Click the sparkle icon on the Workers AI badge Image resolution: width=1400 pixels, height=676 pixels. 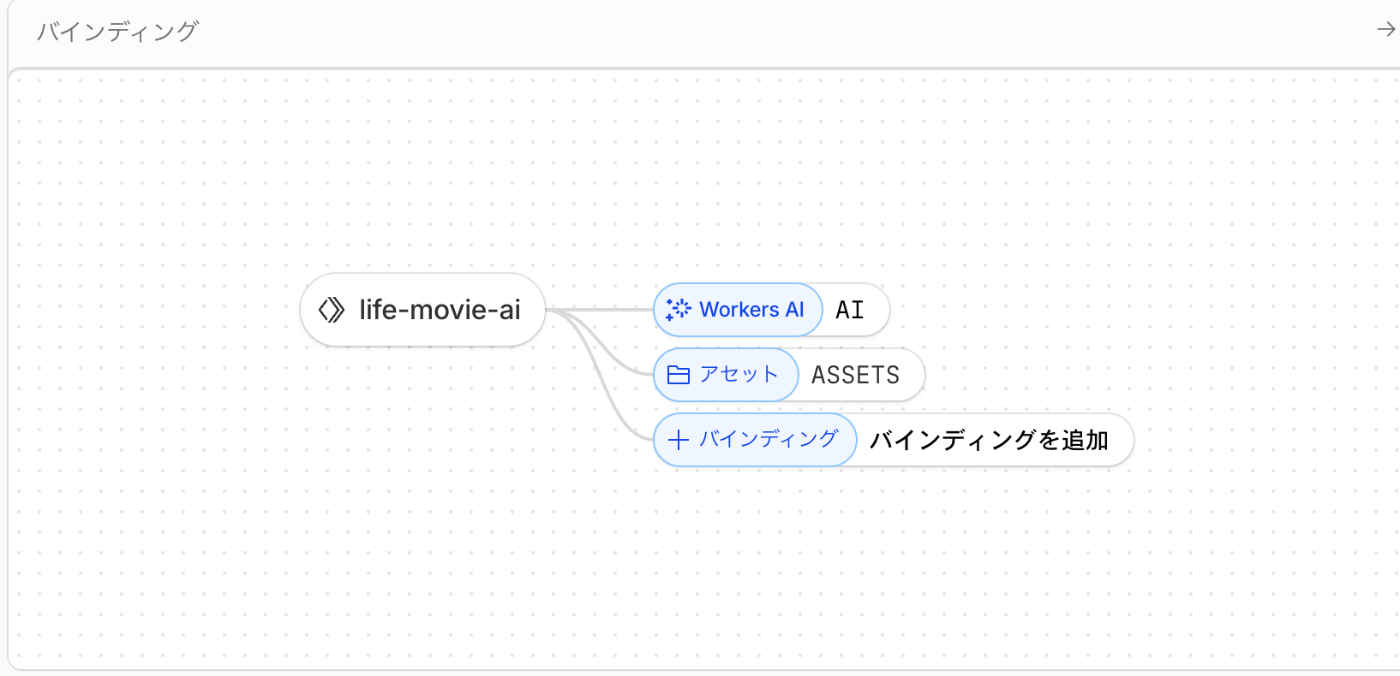(678, 310)
